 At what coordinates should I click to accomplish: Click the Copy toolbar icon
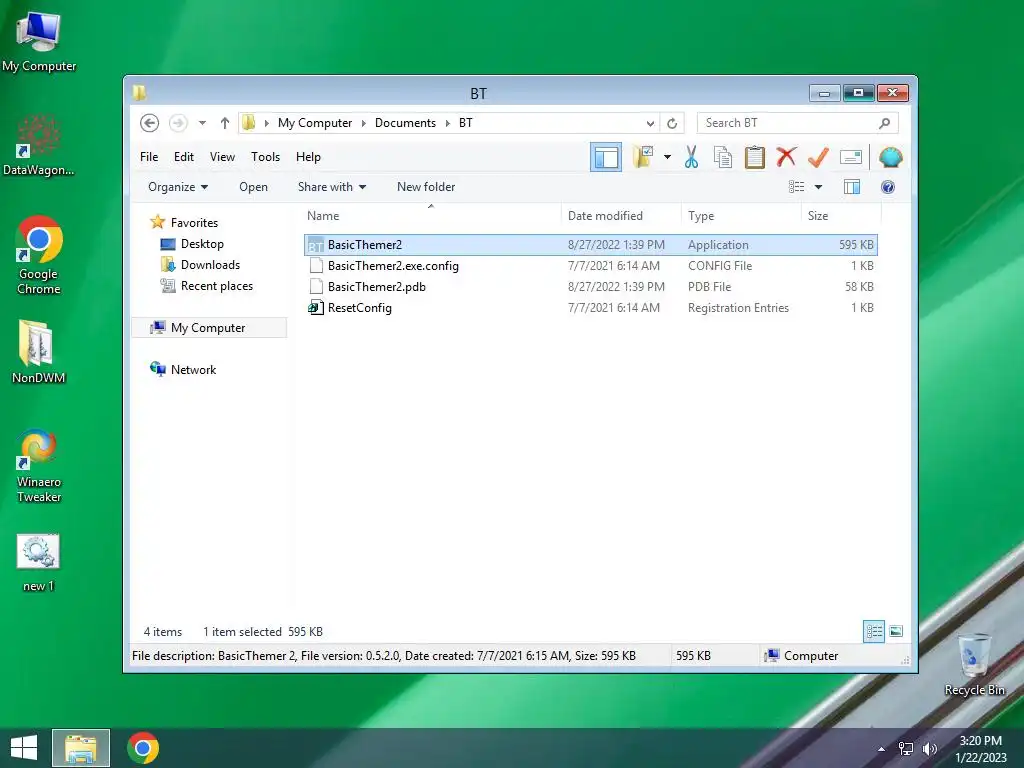tap(723, 157)
